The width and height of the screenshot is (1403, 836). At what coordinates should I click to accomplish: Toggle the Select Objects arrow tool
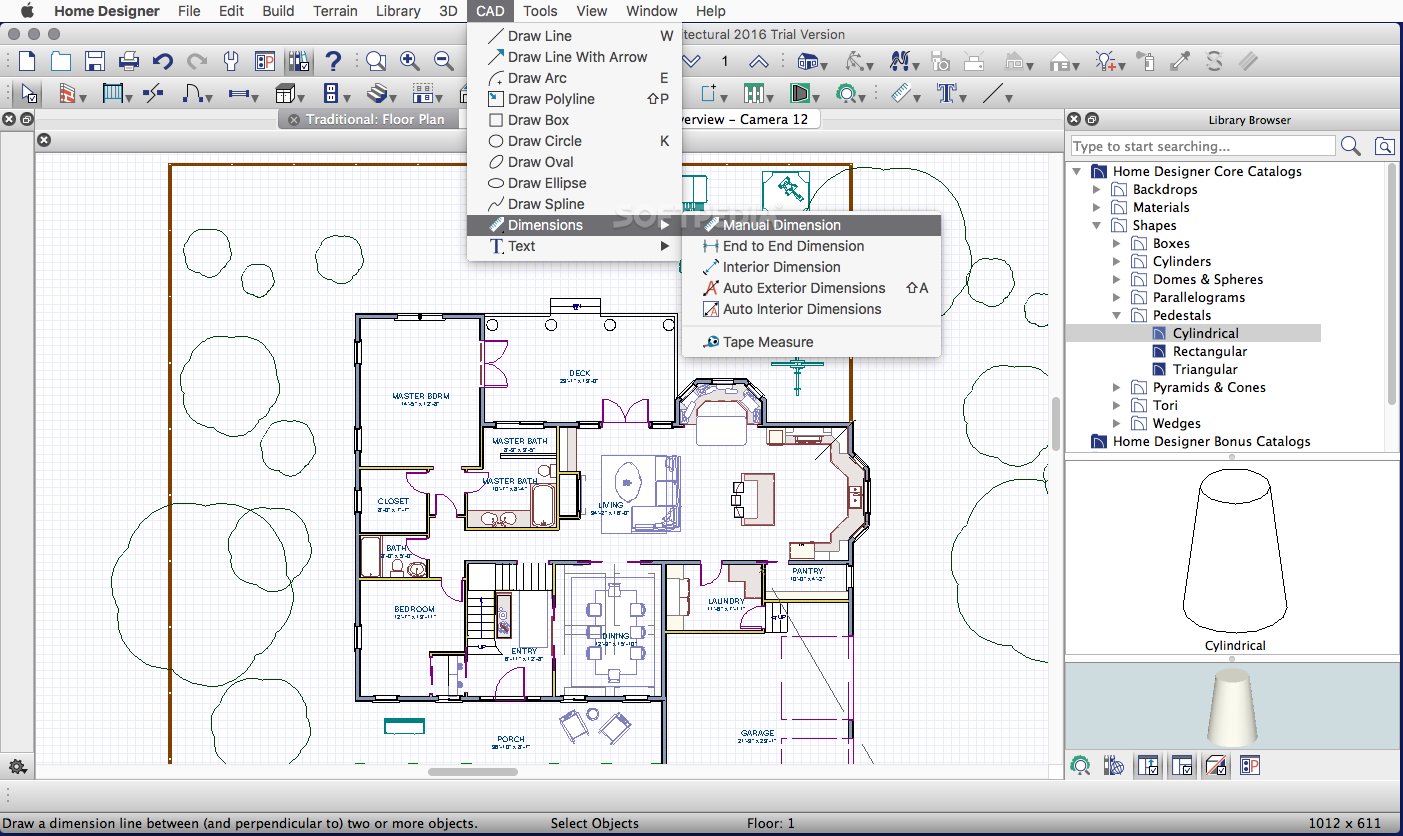(x=28, y=94)
